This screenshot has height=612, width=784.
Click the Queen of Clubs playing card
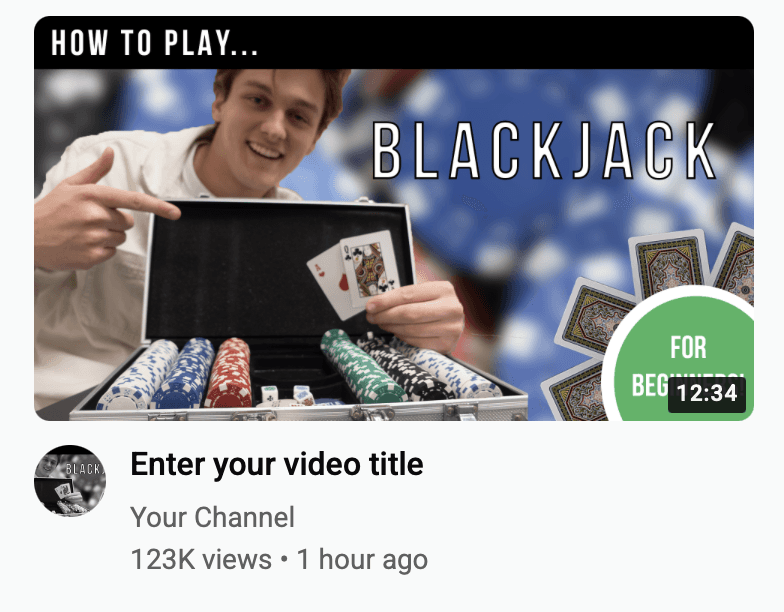[369, 268]
